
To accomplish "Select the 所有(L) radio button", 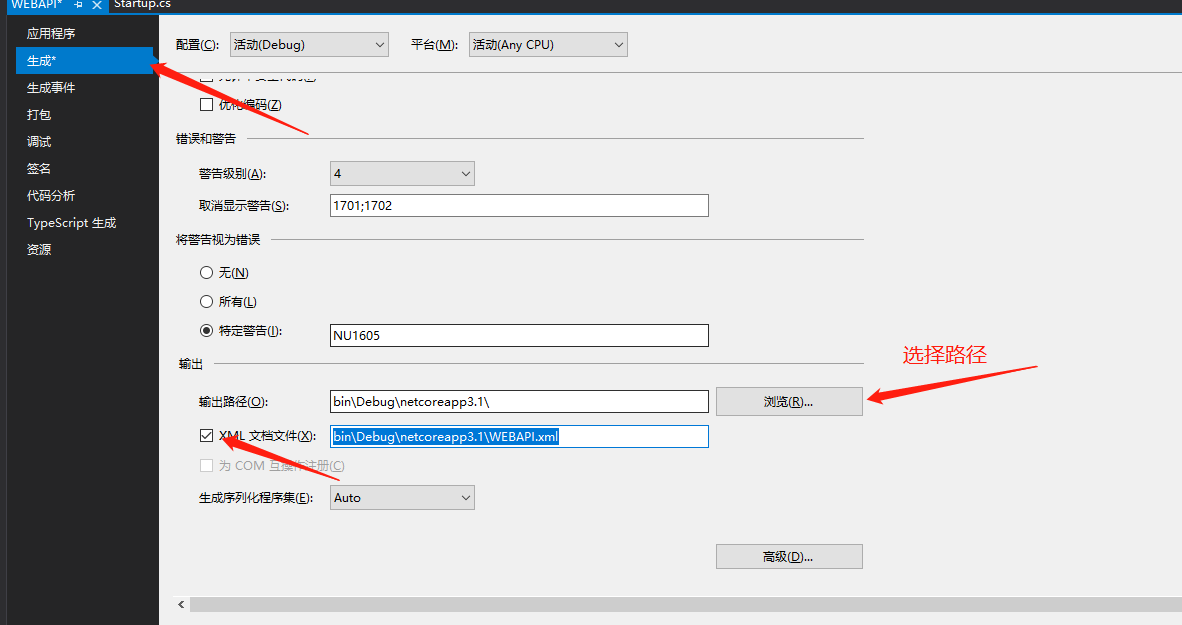I will pos(207,302).
